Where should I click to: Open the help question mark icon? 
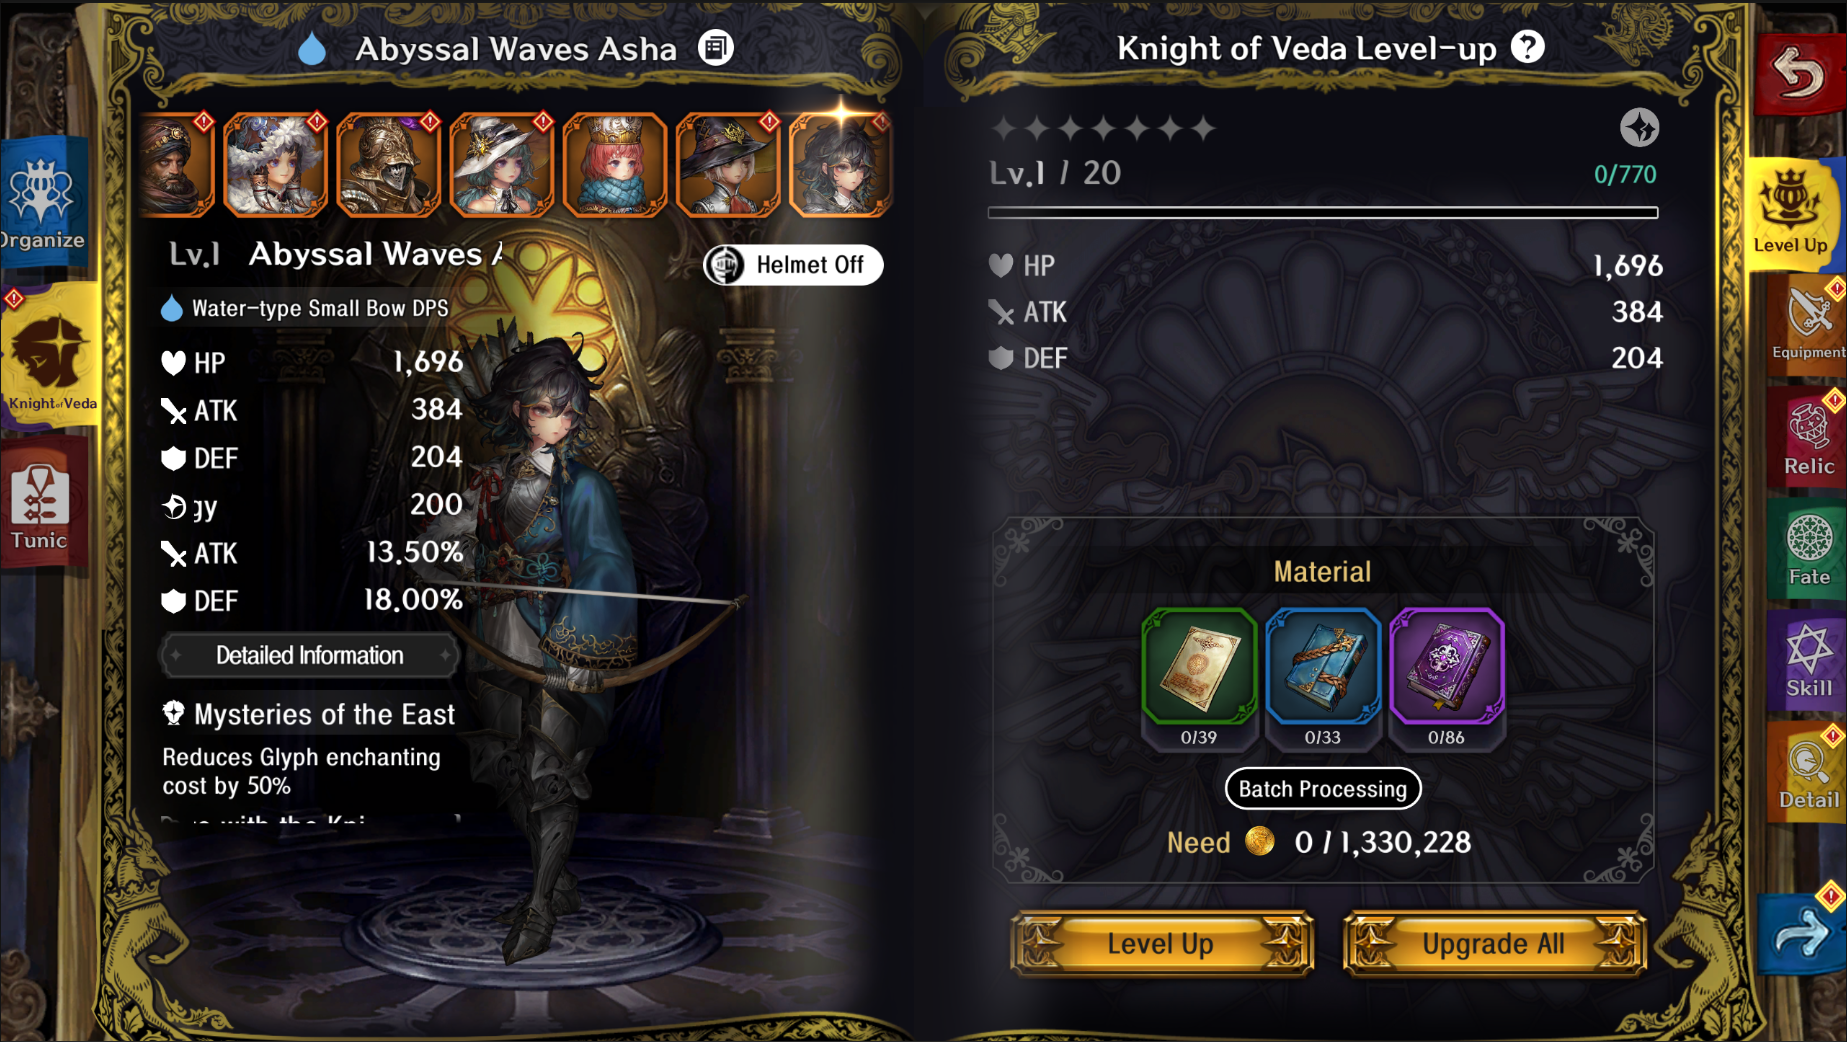tap(1527, 47)
